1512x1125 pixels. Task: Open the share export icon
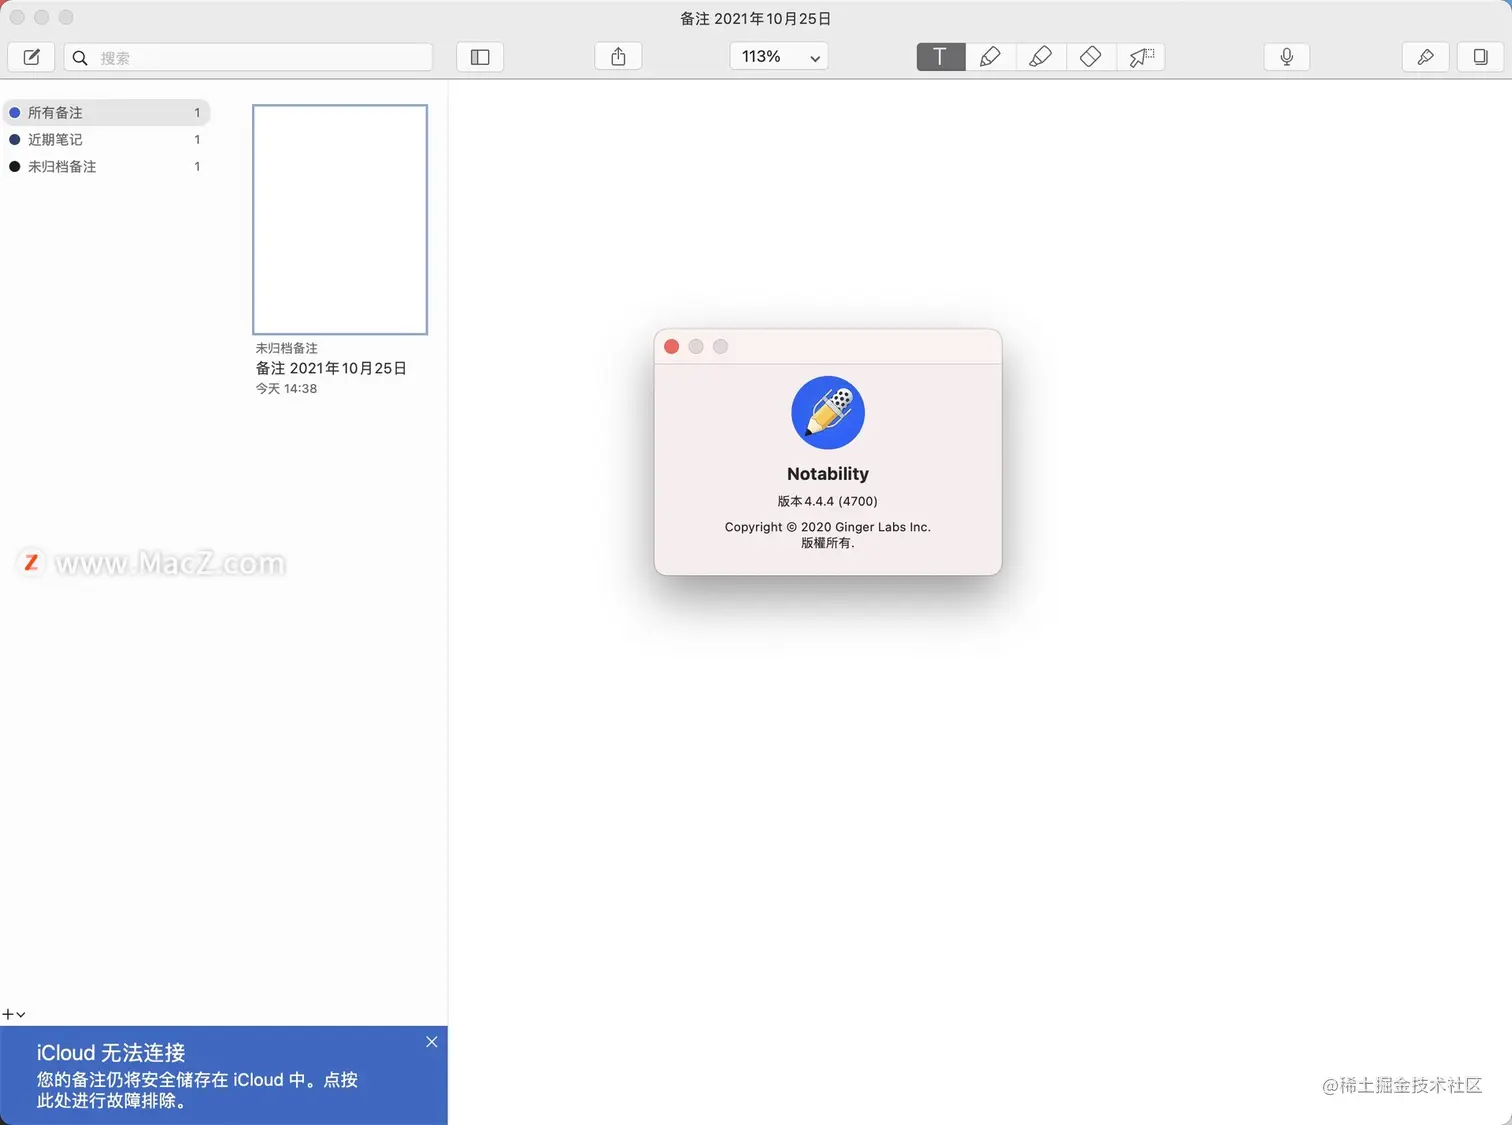618,57
